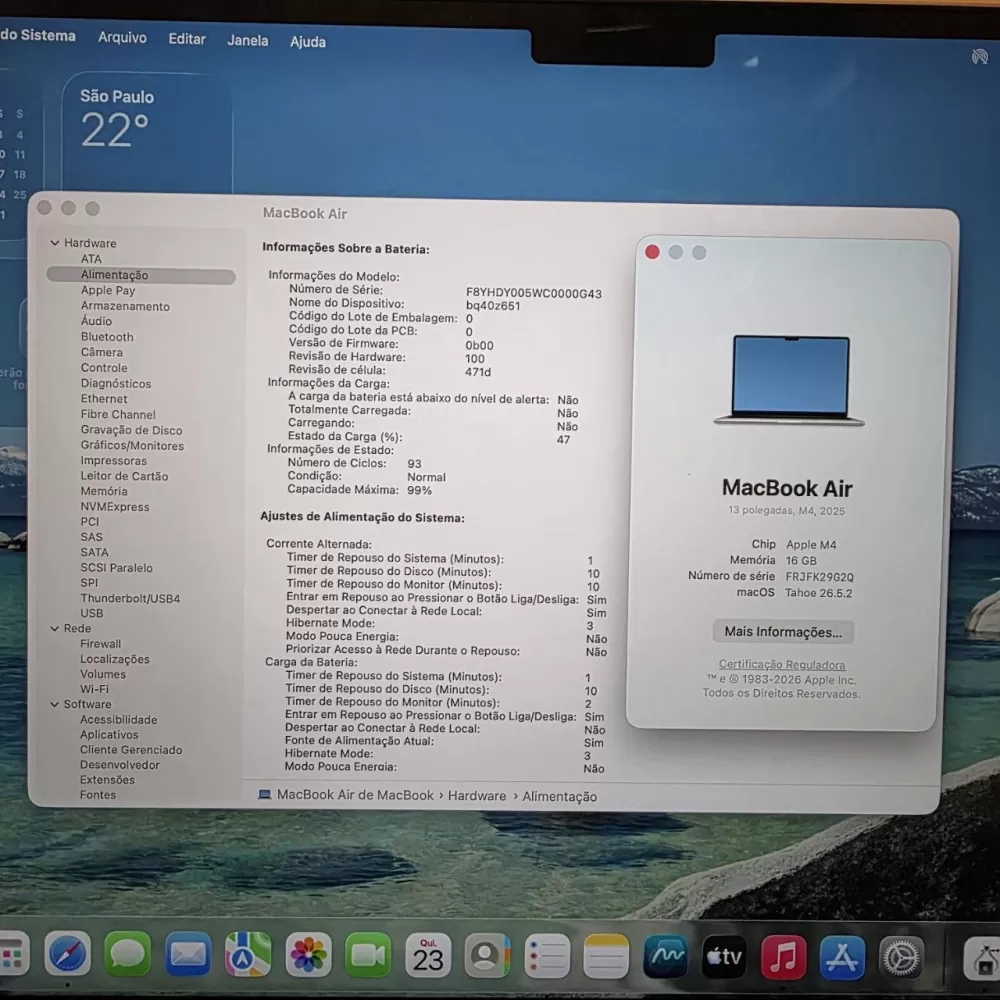The image size is (1000, 1000).
Task: Select Thunderbolt/USB4 in the sidebar
Action: (130, 598)
